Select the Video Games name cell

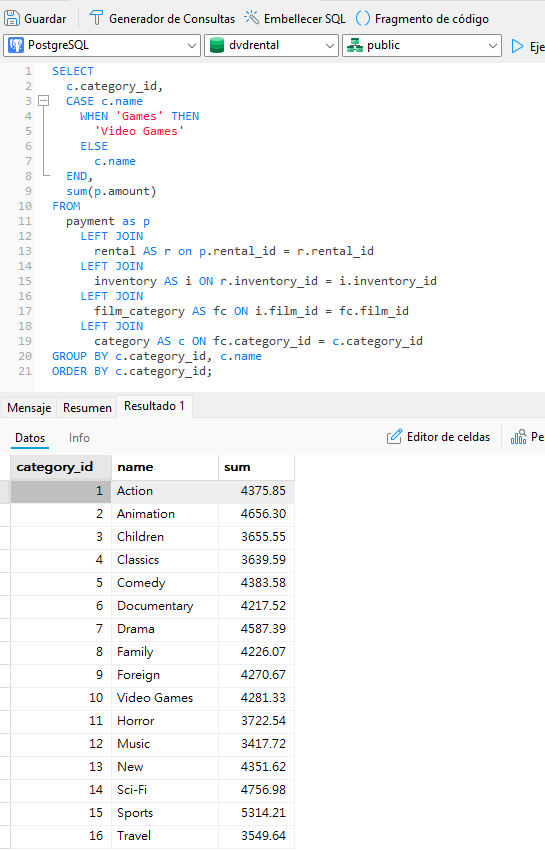pos(164,698)
